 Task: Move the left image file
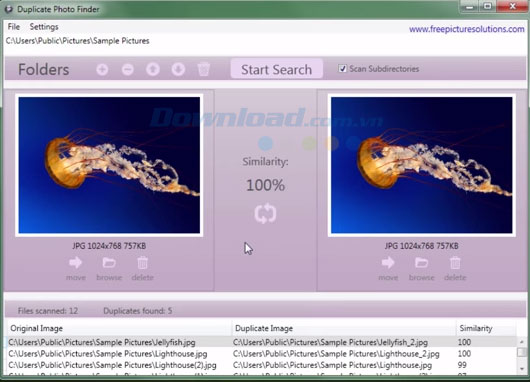click(x=75, y=268)
